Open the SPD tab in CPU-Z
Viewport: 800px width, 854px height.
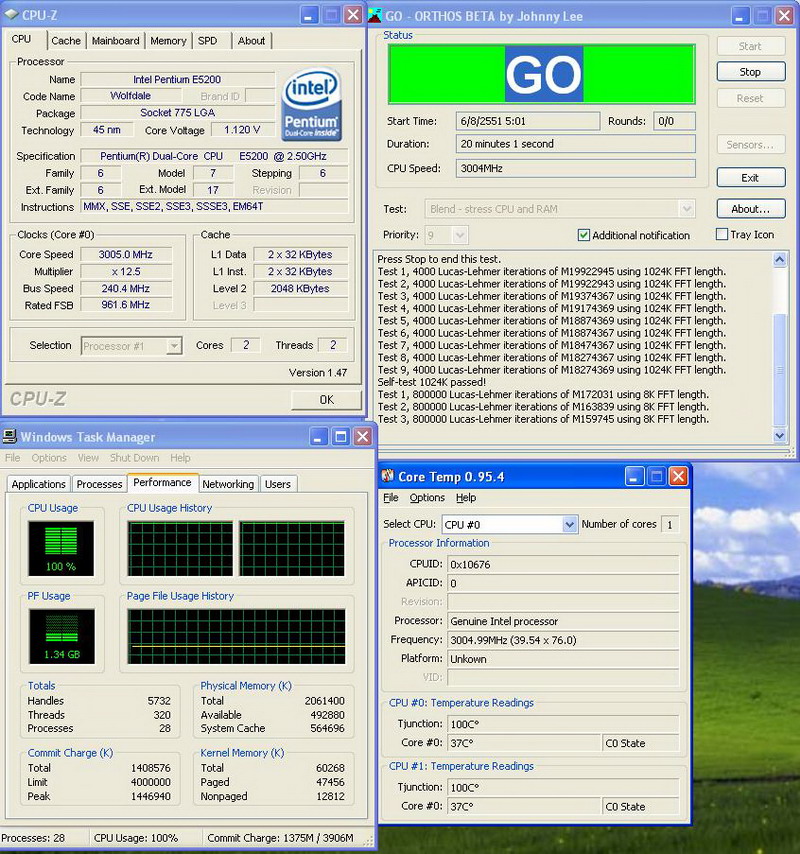click(x=207, y=41)
